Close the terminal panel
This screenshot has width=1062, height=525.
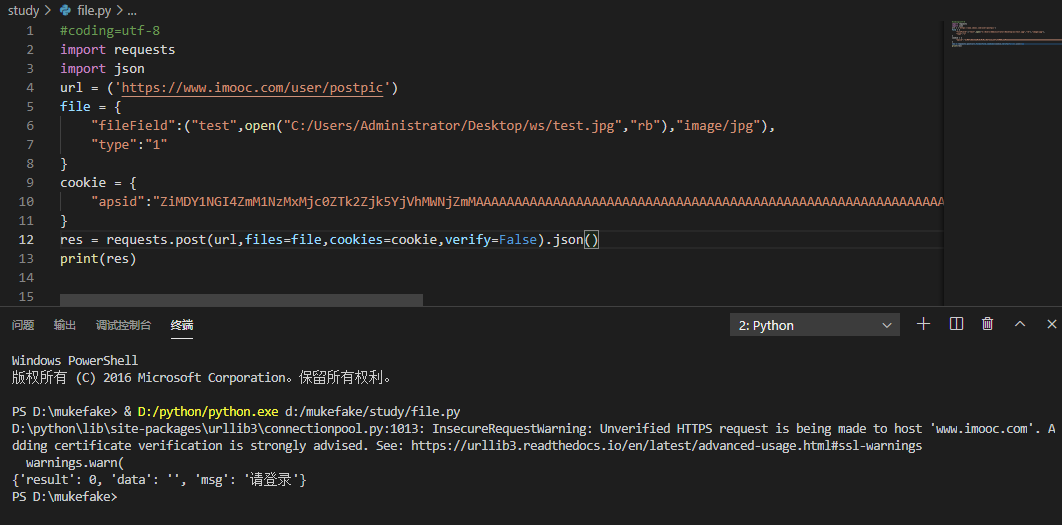(1052, 324)
